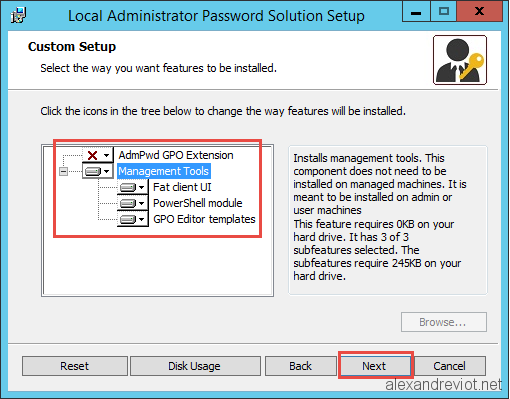Viewport: 510px width, 399px height.
Task: Click the AdmPwd GPO Extension red X feature icon
Action: [98, 155]
